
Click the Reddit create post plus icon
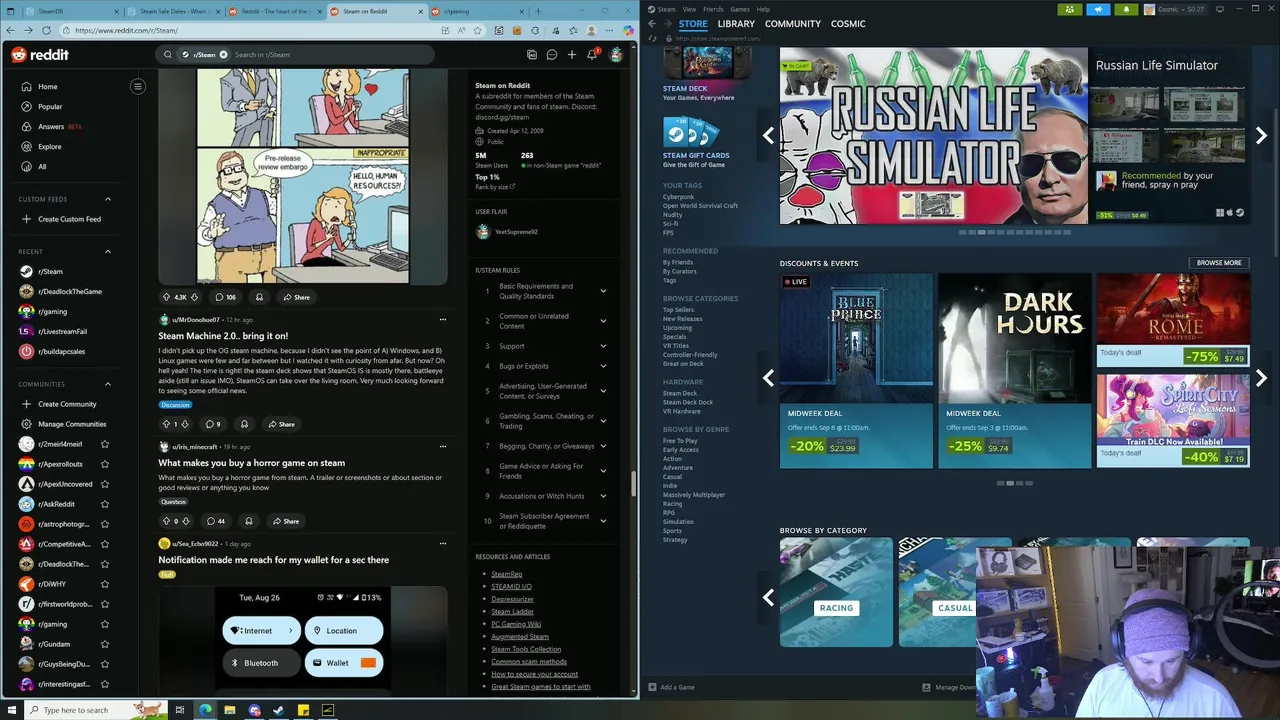572,55
